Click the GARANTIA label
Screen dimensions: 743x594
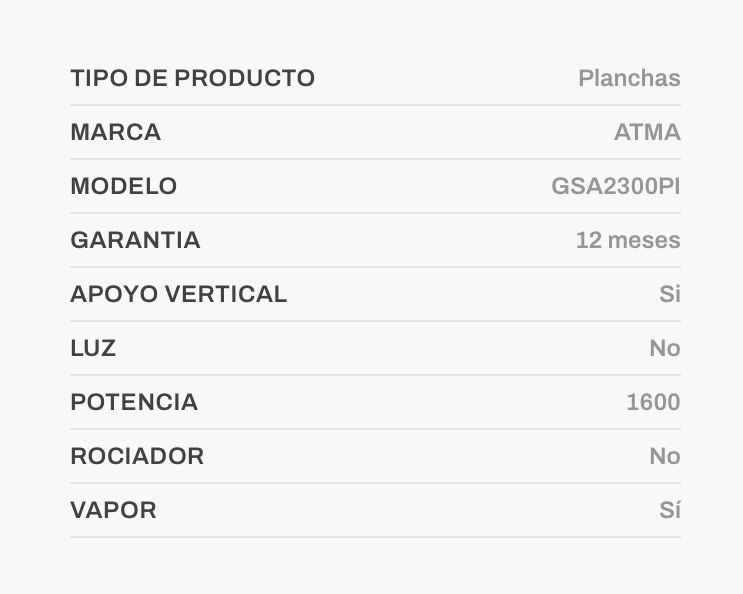(x=136, y=240)
